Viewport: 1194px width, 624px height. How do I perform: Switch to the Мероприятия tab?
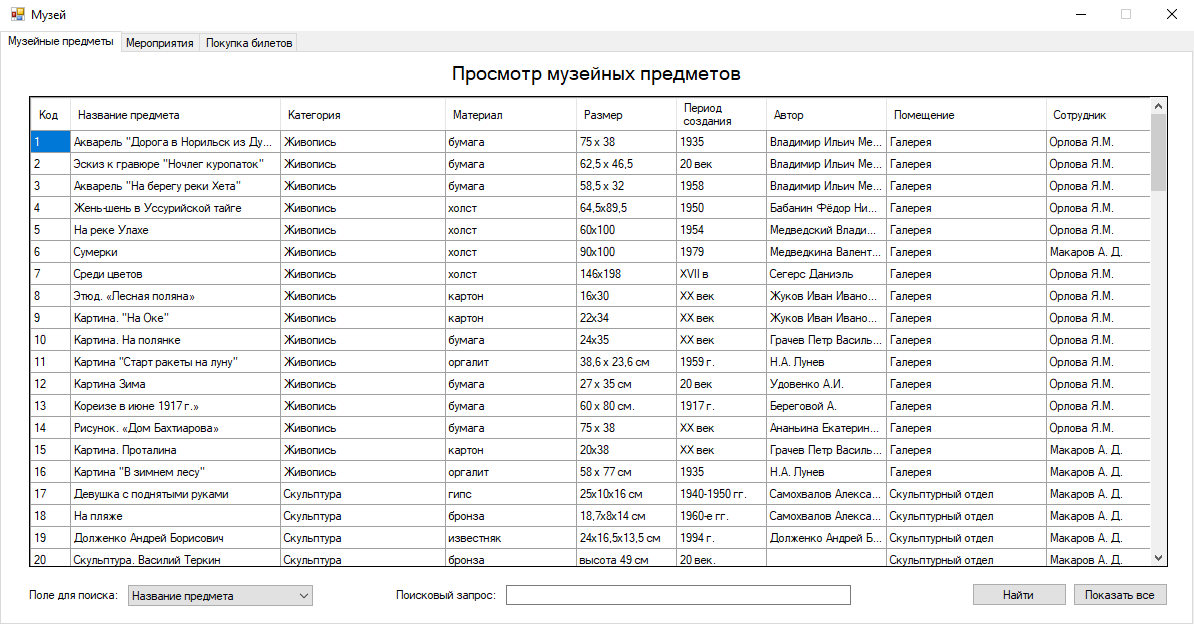coord(159,42)
